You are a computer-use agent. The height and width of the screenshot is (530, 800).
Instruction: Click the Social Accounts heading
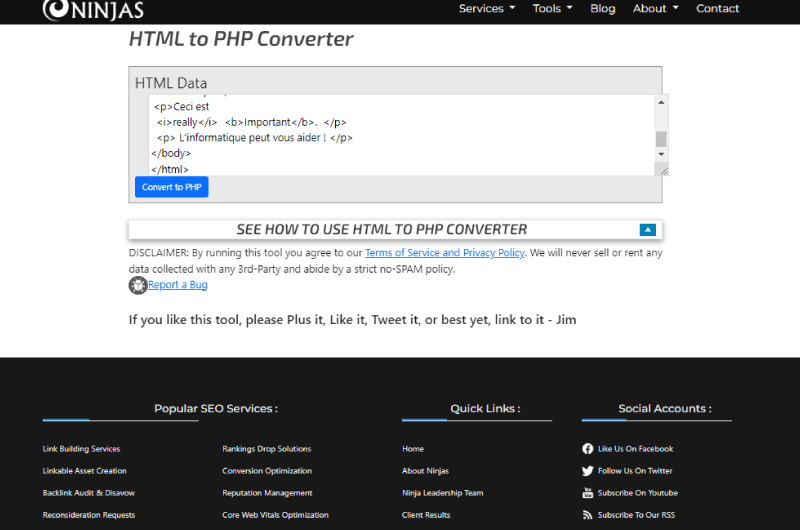click(665, 409)
